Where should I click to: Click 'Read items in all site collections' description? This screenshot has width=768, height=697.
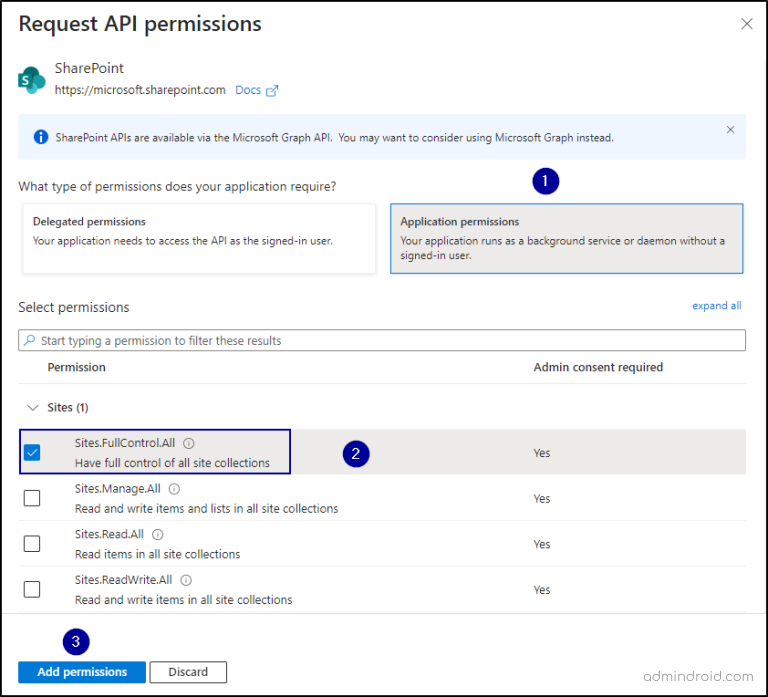click(157, 554)
